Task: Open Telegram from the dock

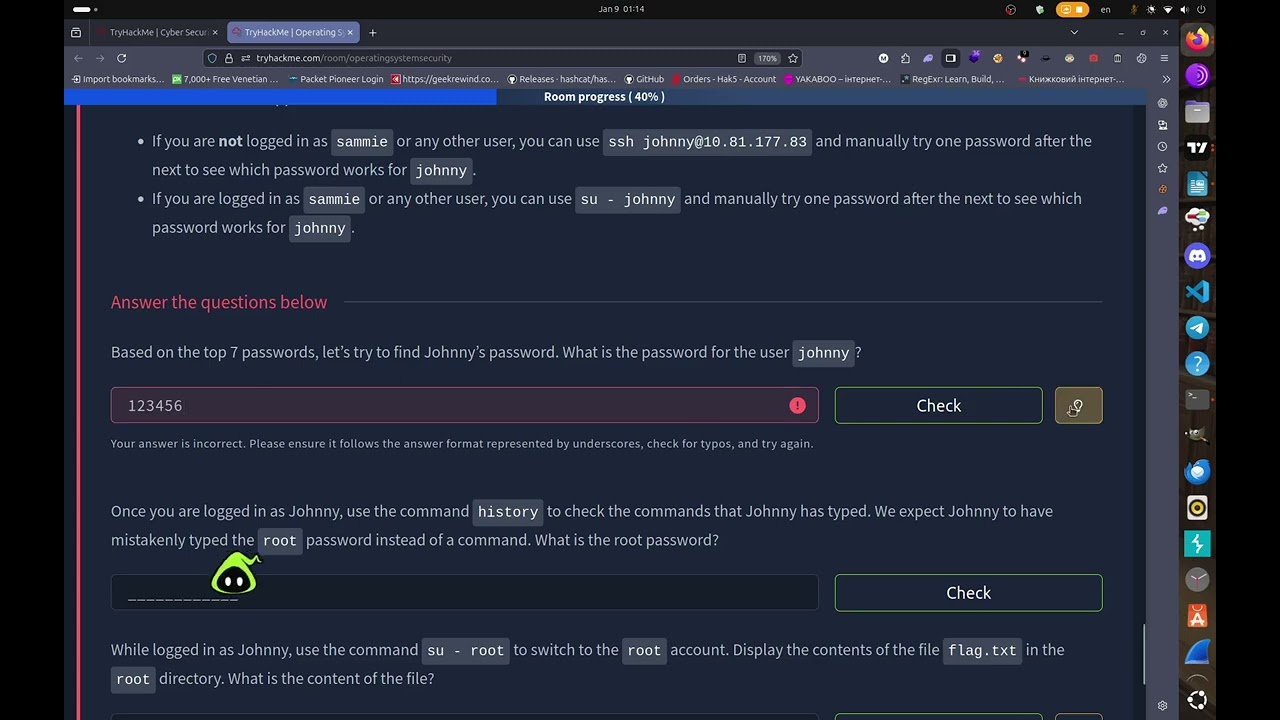Action: pos(1197,328)
